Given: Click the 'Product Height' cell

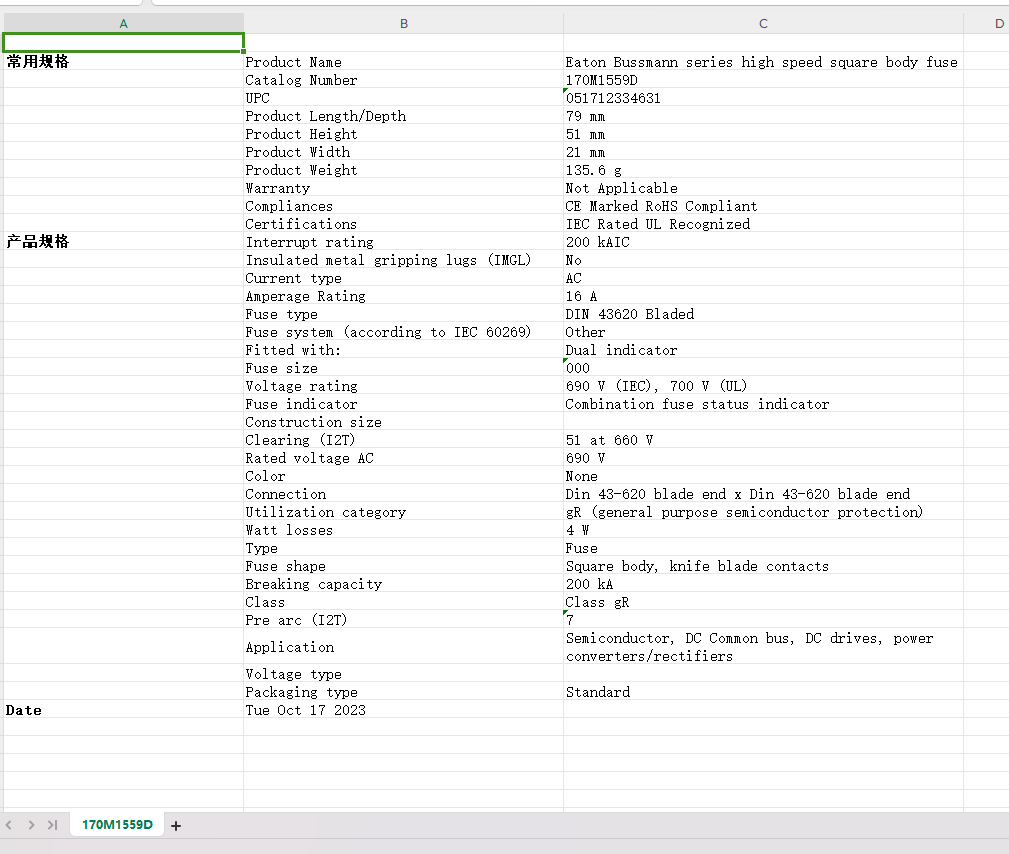Looking at the screenshot, I should pos(403,134).
